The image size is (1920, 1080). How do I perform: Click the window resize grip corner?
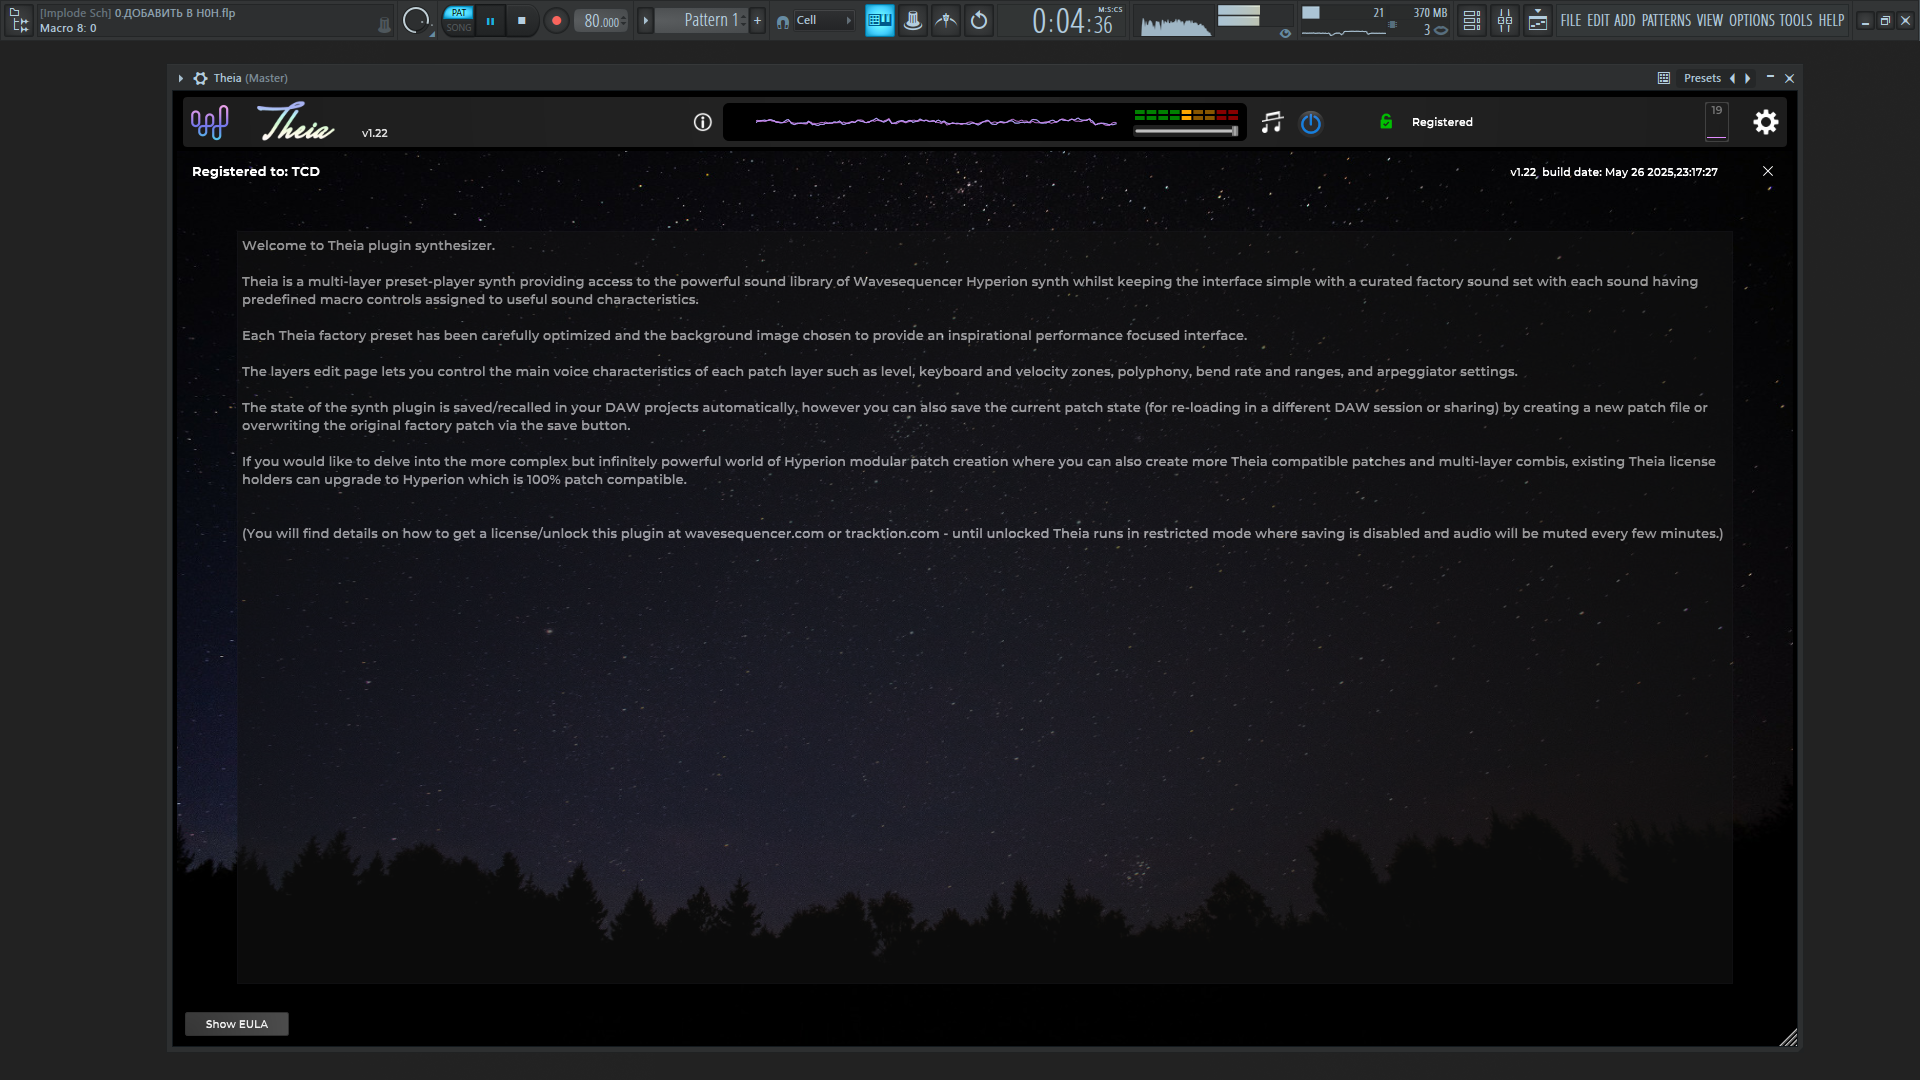[1789, 1038]
